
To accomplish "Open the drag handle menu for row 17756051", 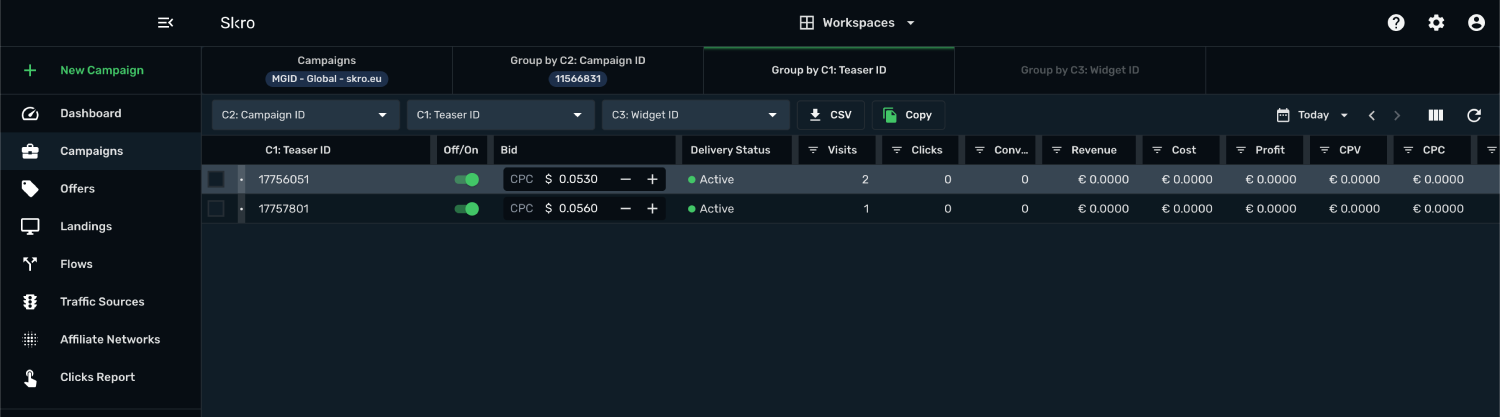I will coord(241,180).
